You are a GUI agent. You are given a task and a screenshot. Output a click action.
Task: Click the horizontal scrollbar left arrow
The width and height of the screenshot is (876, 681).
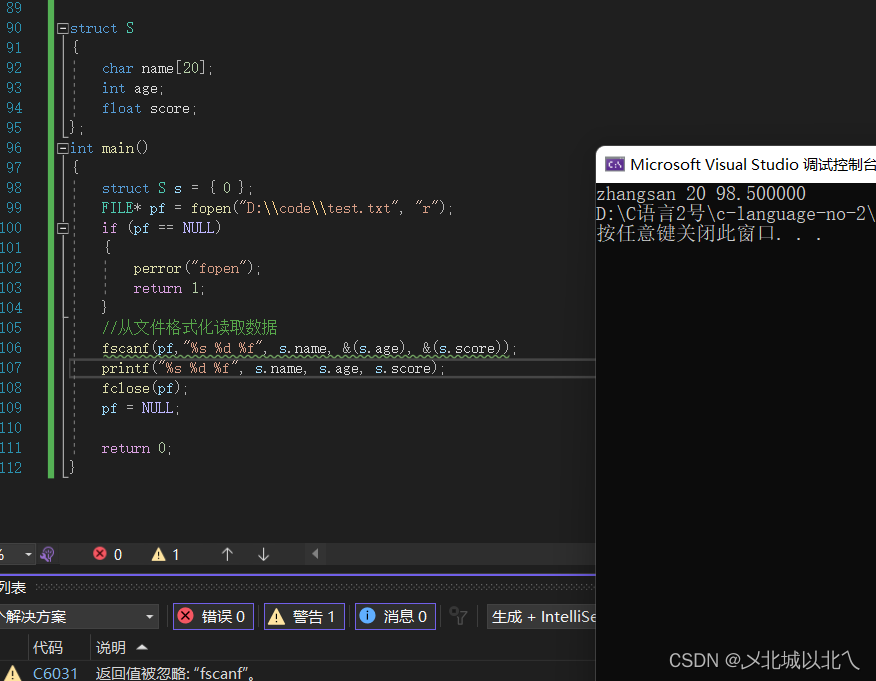click(315, 554)
